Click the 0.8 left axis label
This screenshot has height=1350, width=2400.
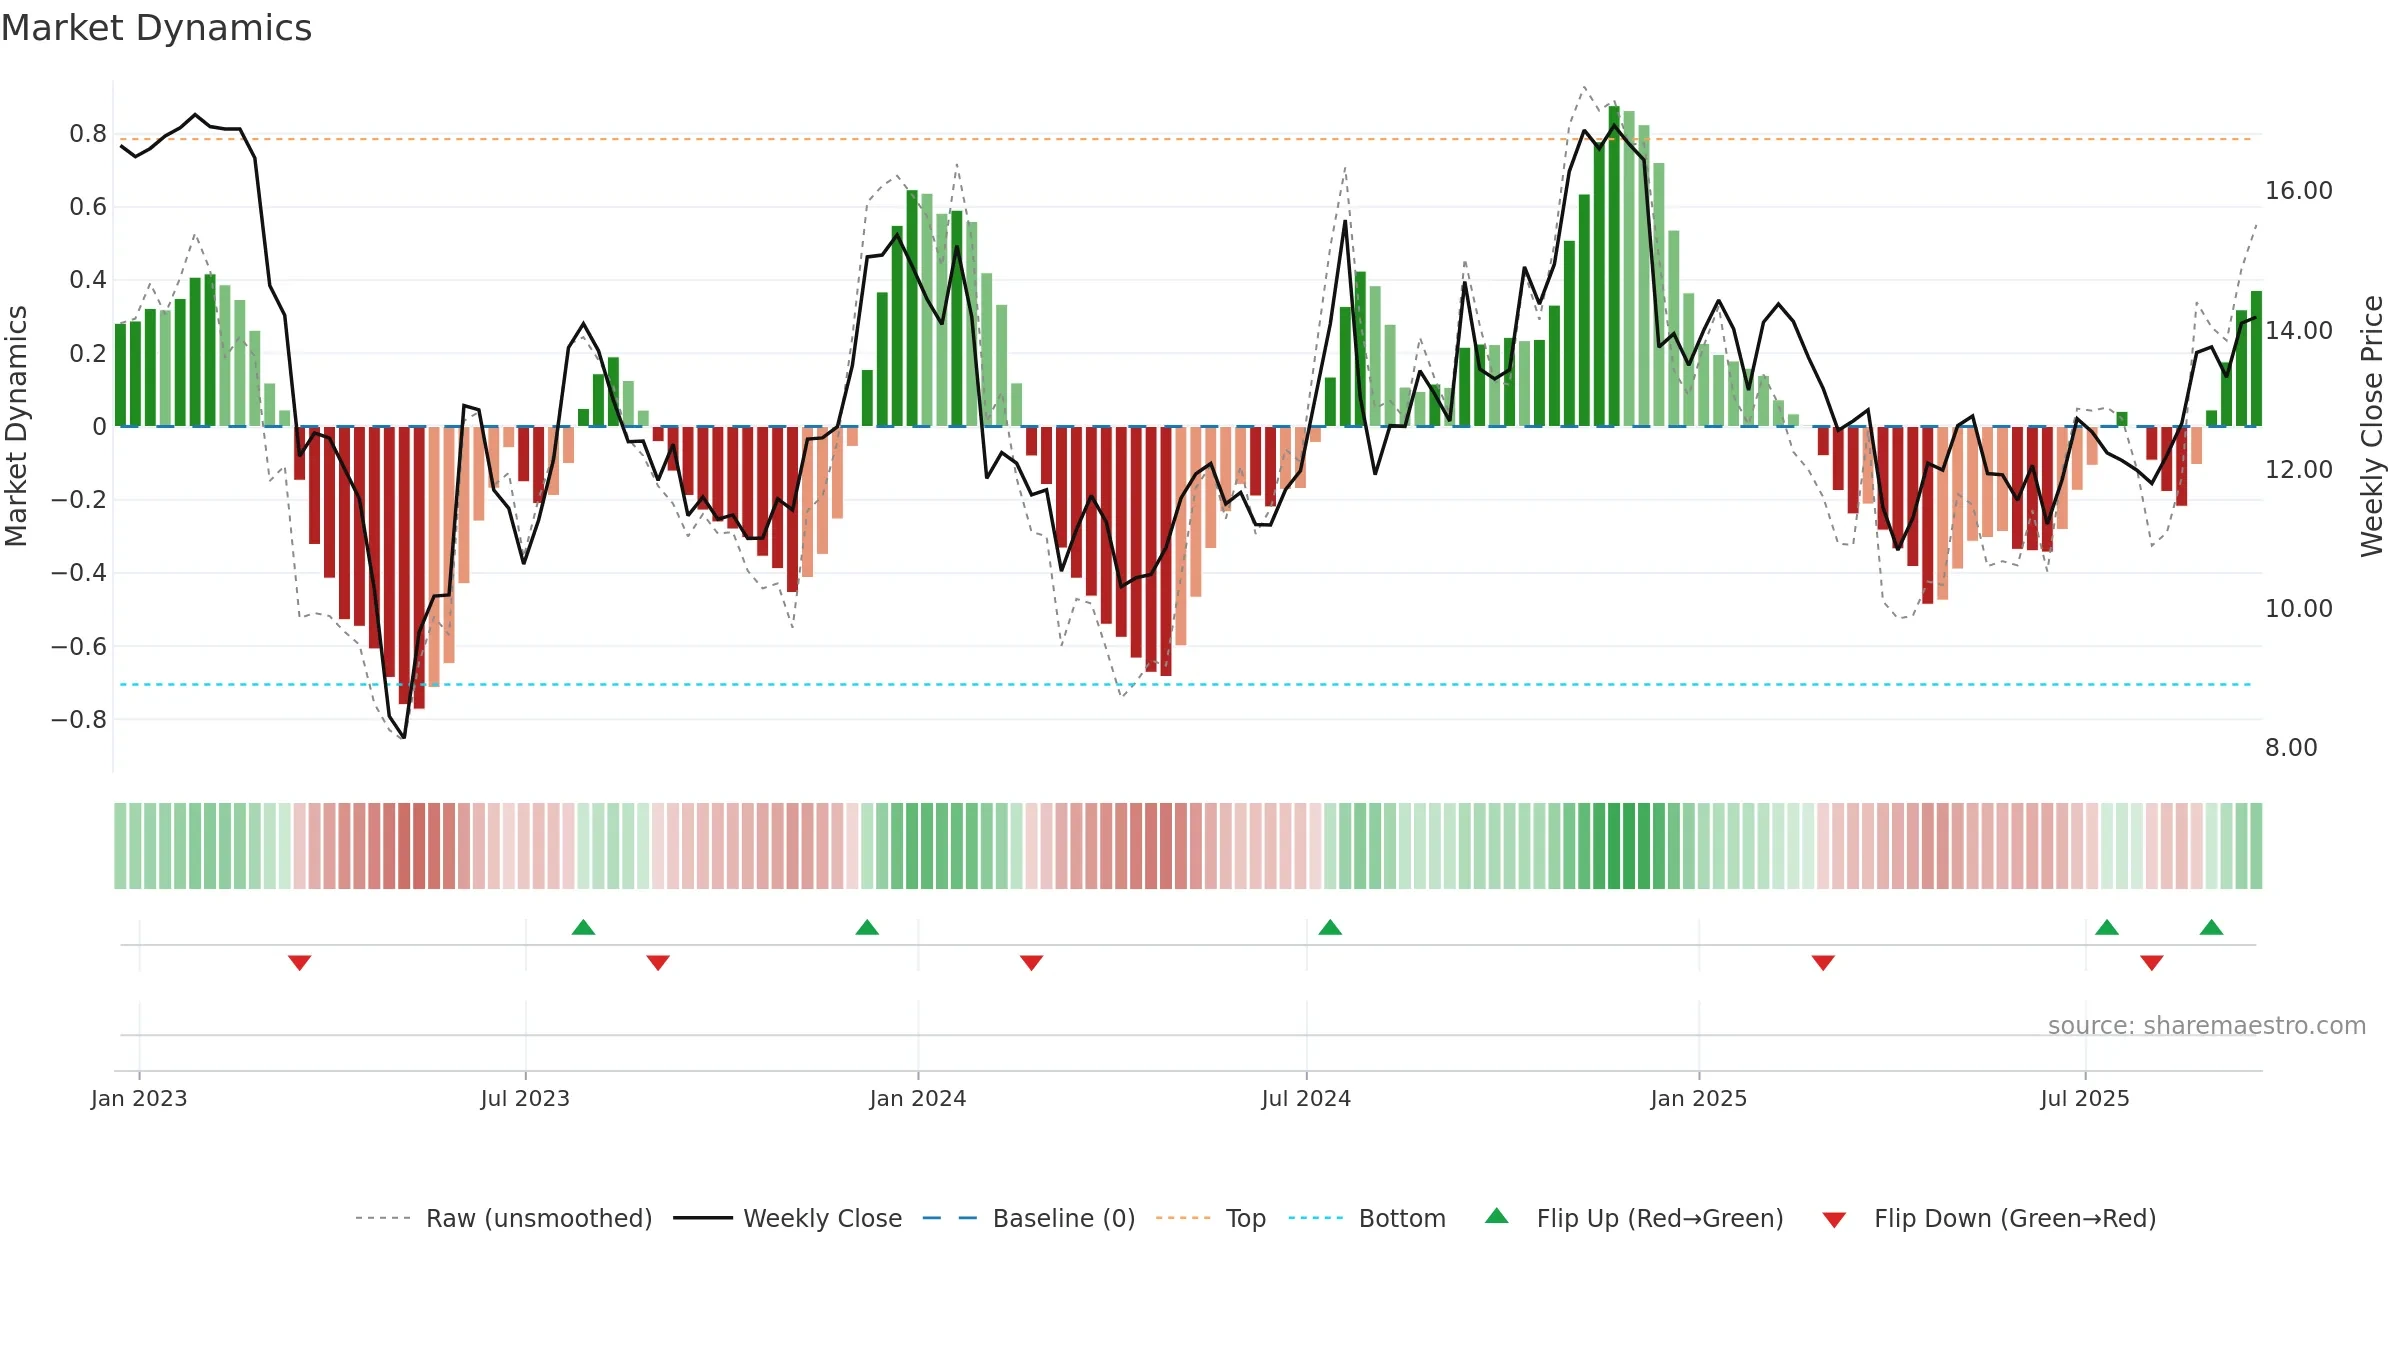coord(88,133)
